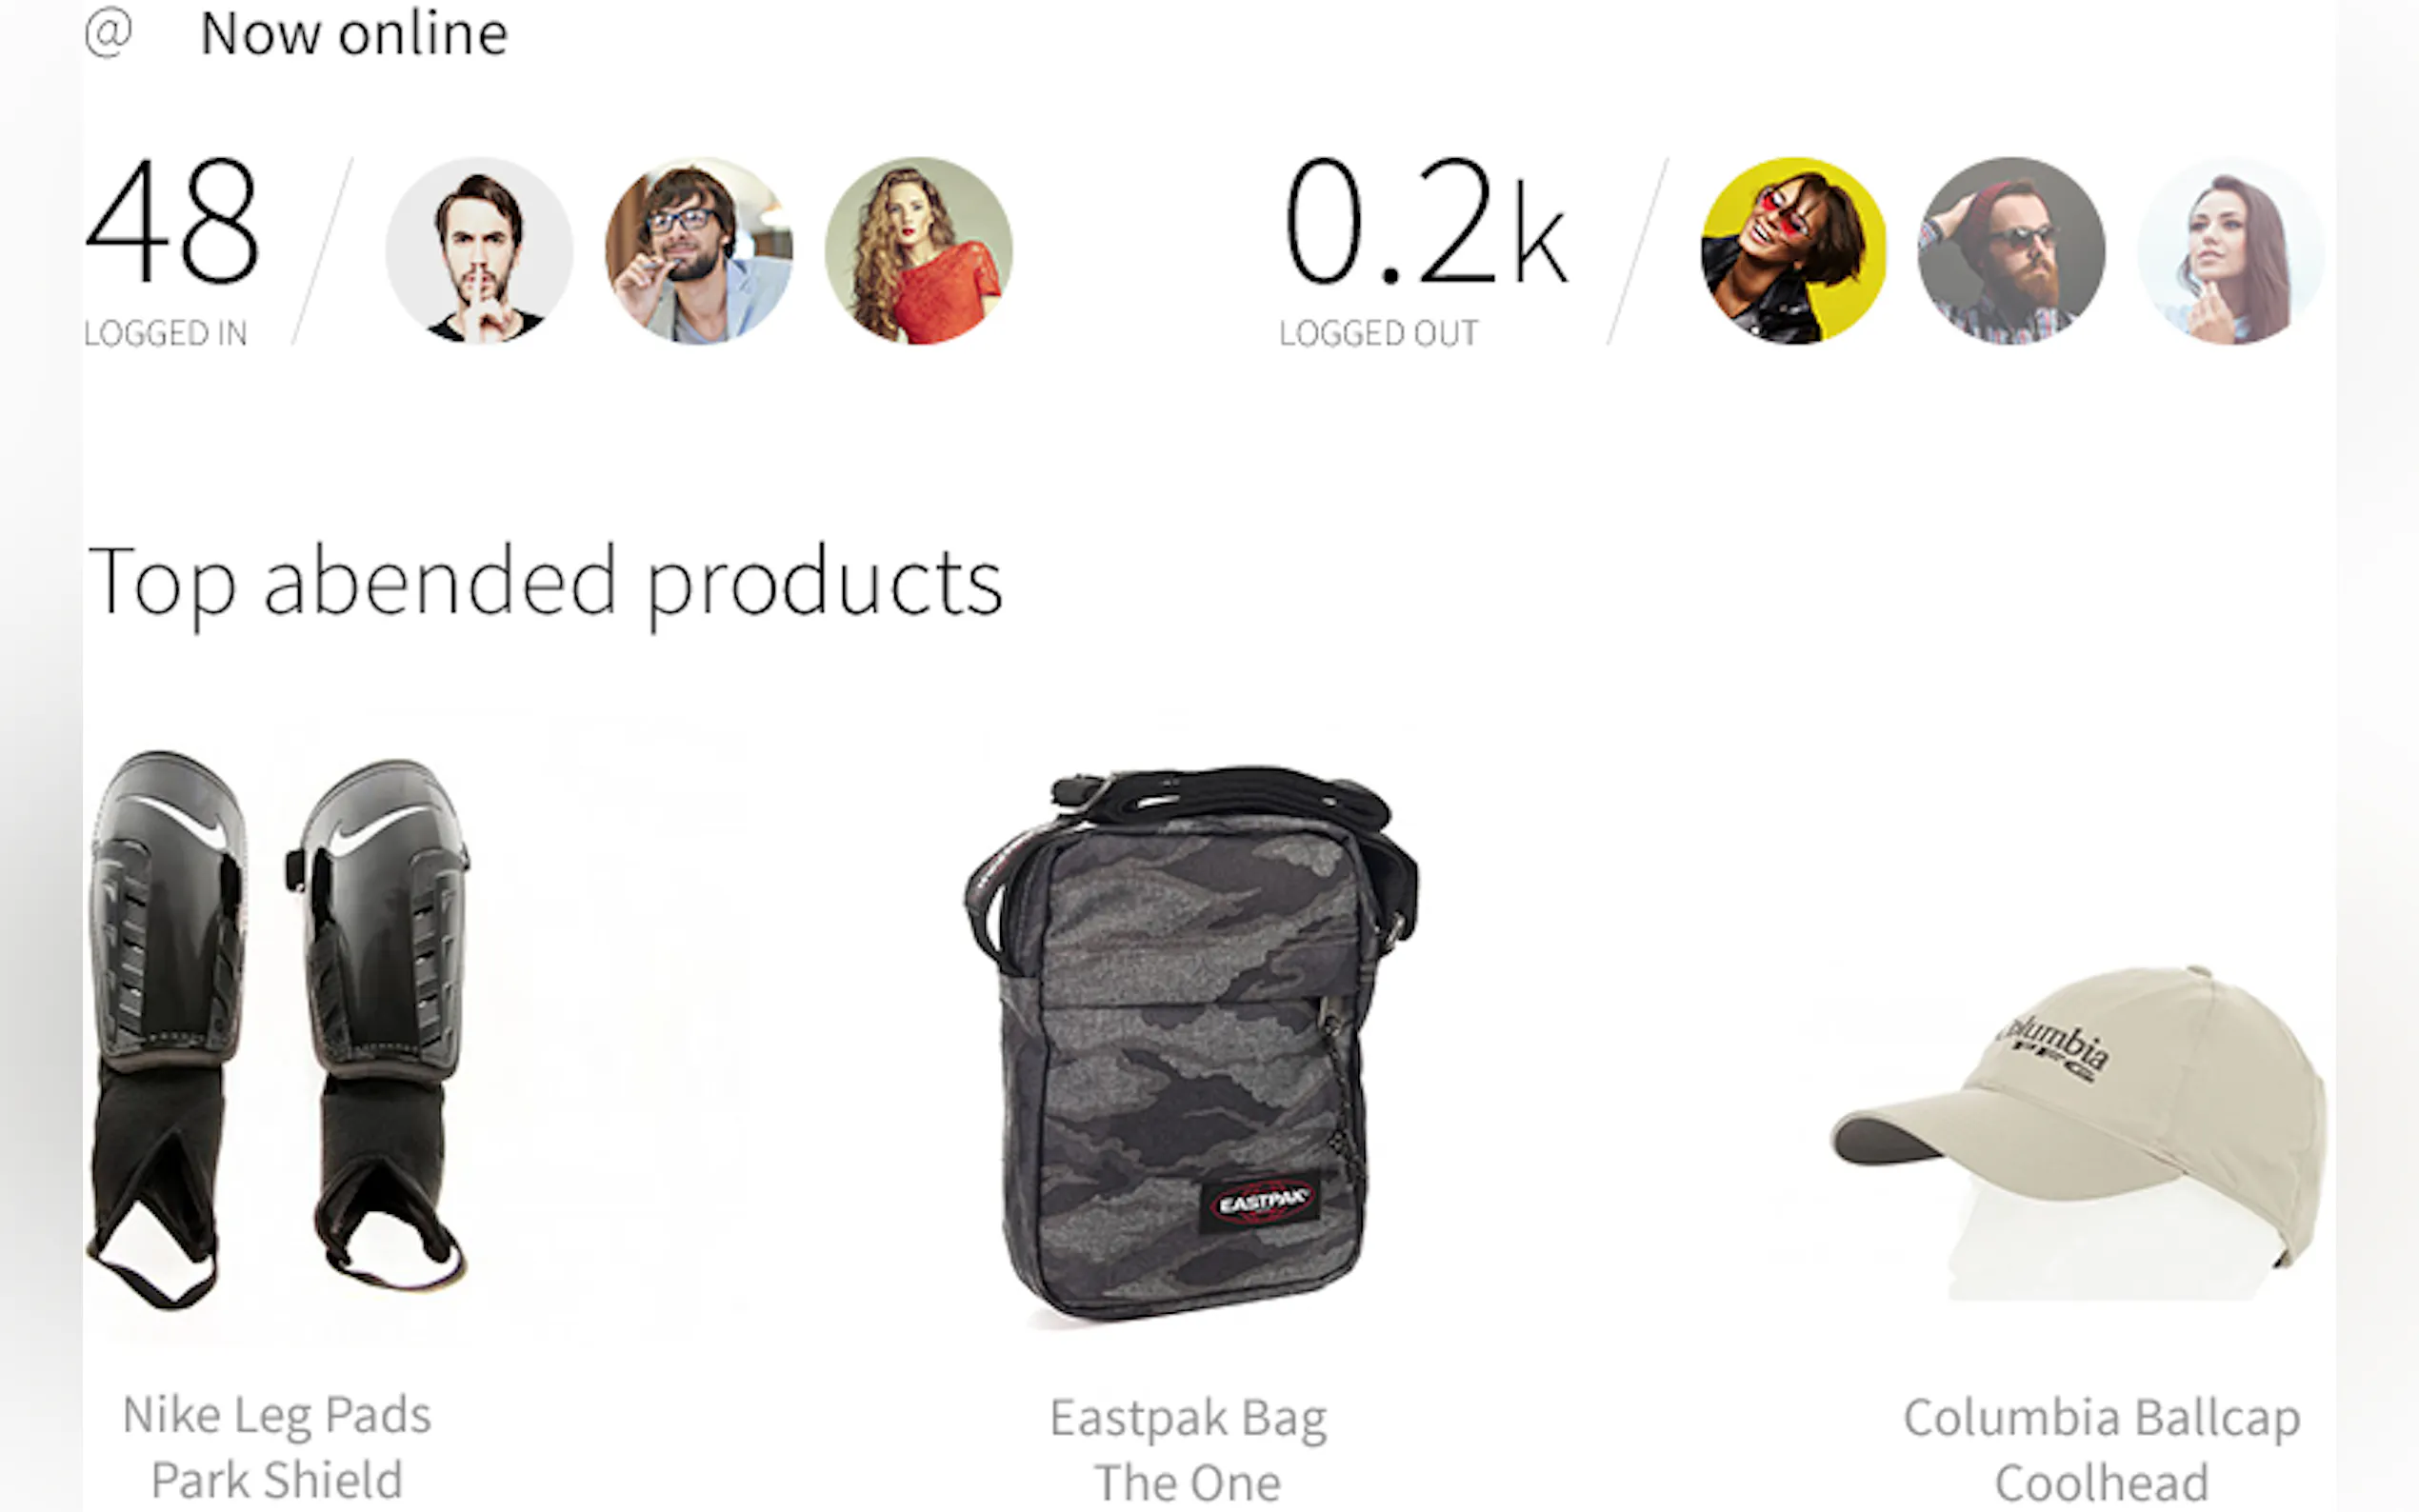Click the Eastpak Bag The One link
This screenshot has height=1512, width=2419.
tap(1189, 1449)
